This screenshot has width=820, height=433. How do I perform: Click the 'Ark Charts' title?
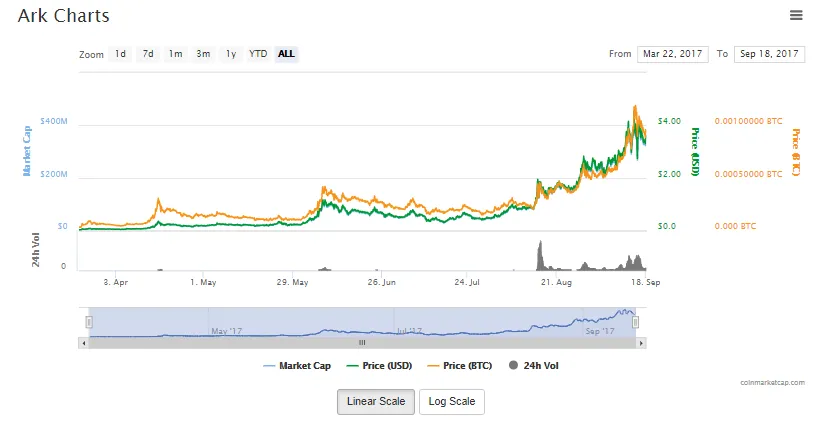click(64, 16)
